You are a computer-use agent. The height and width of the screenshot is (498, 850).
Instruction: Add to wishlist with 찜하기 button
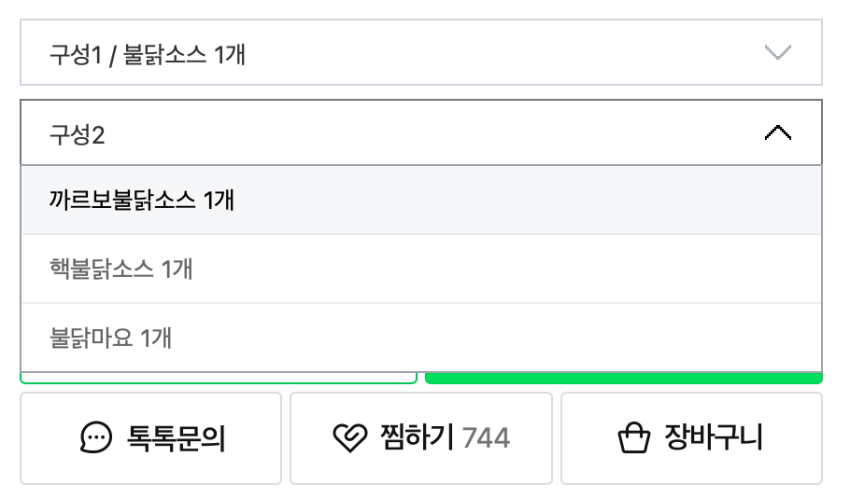click(420, 438)
